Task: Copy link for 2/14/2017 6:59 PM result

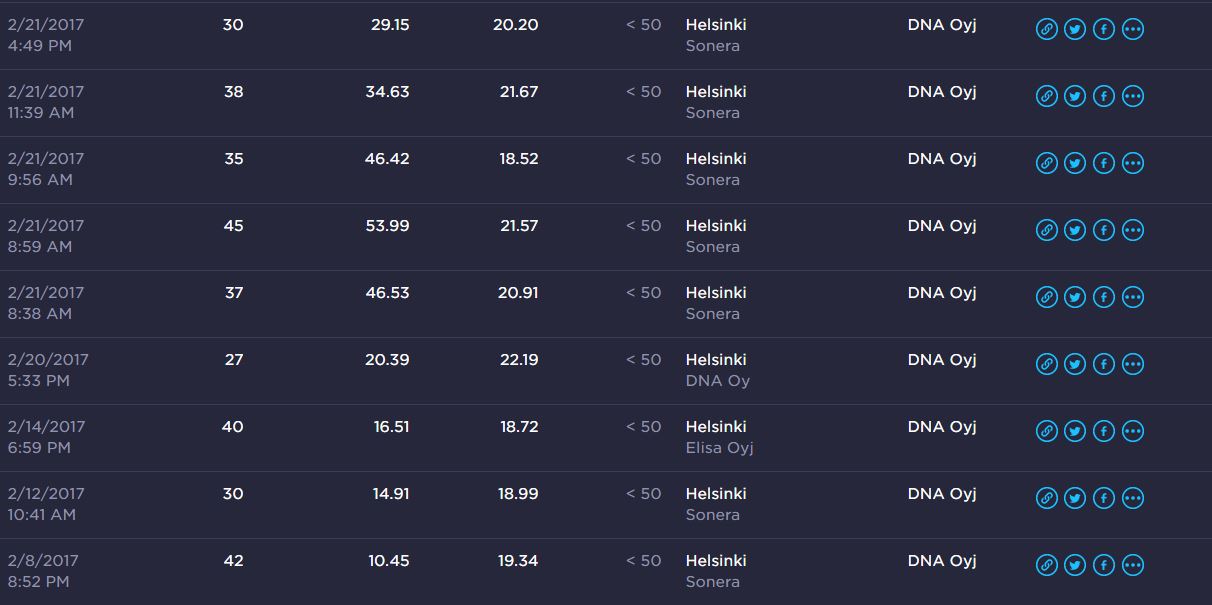Action: pos(1046,431)
